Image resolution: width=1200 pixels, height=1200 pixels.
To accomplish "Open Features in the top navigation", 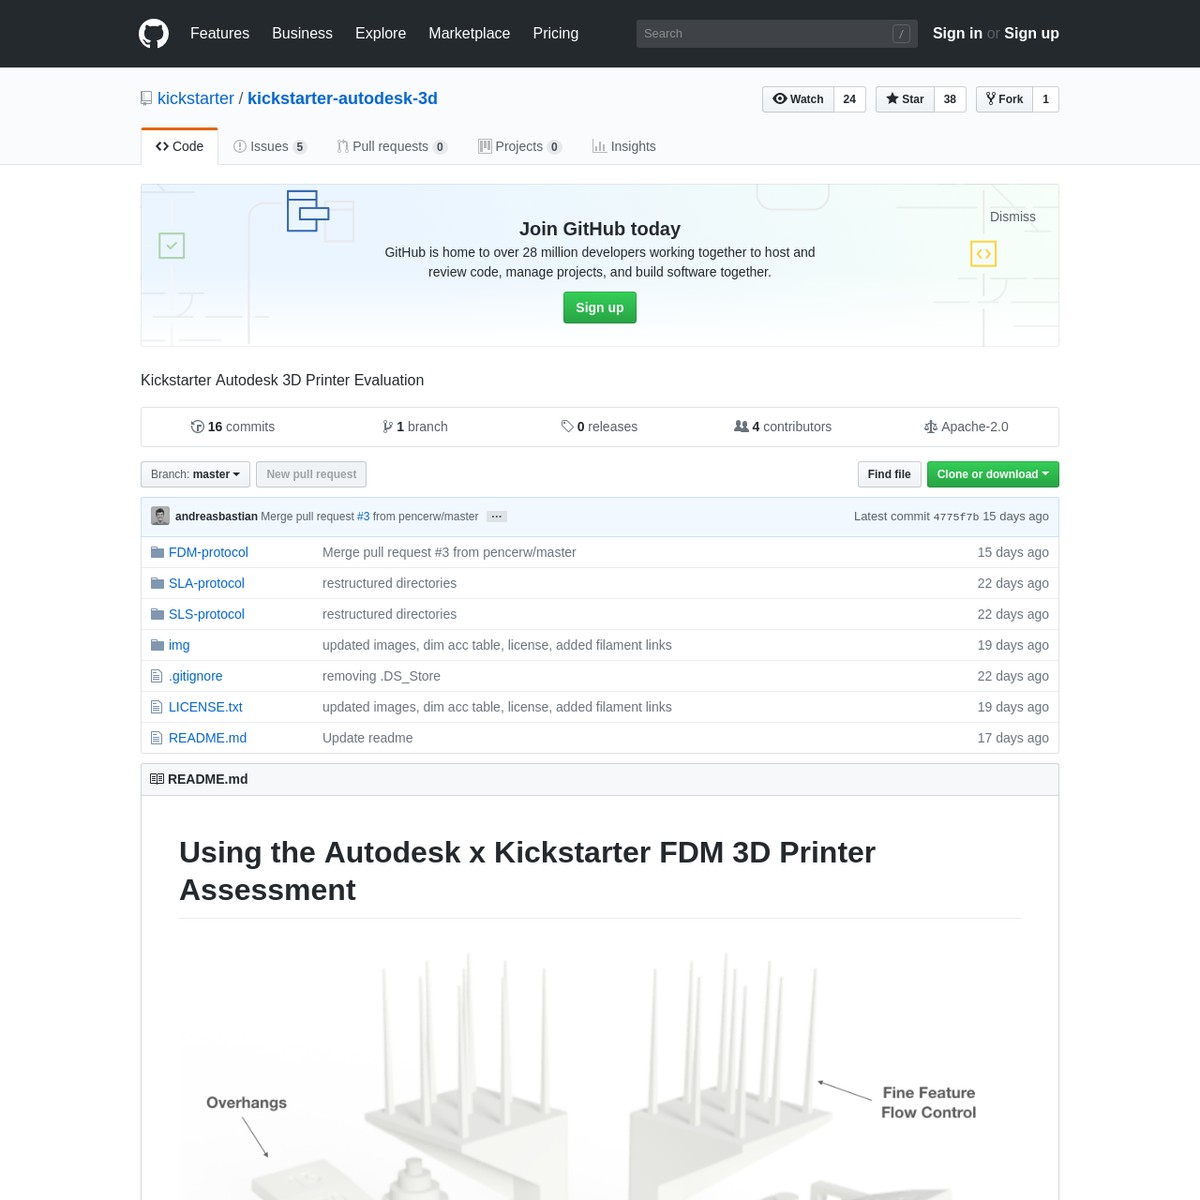I will (220, 33).
